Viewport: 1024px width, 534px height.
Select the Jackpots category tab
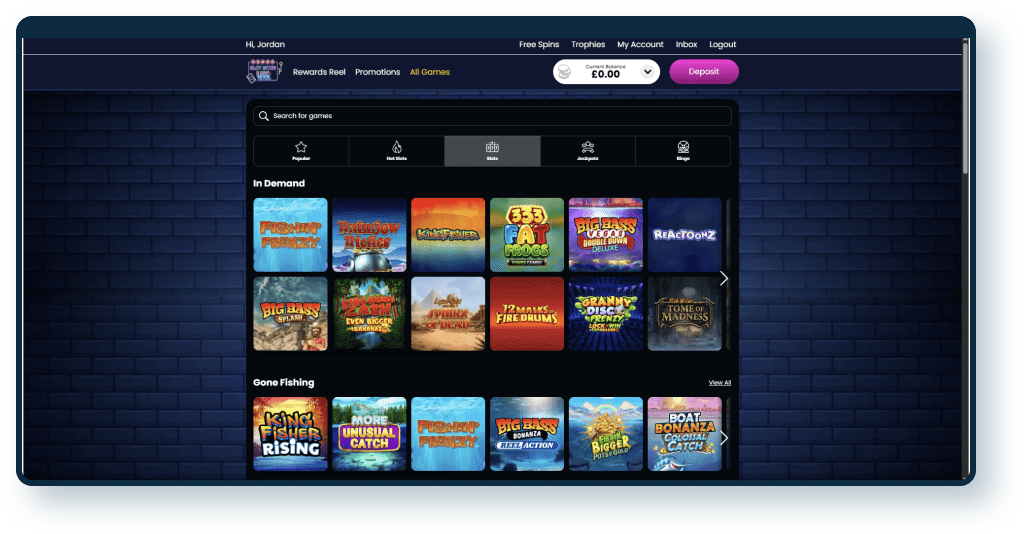point(588,151)
